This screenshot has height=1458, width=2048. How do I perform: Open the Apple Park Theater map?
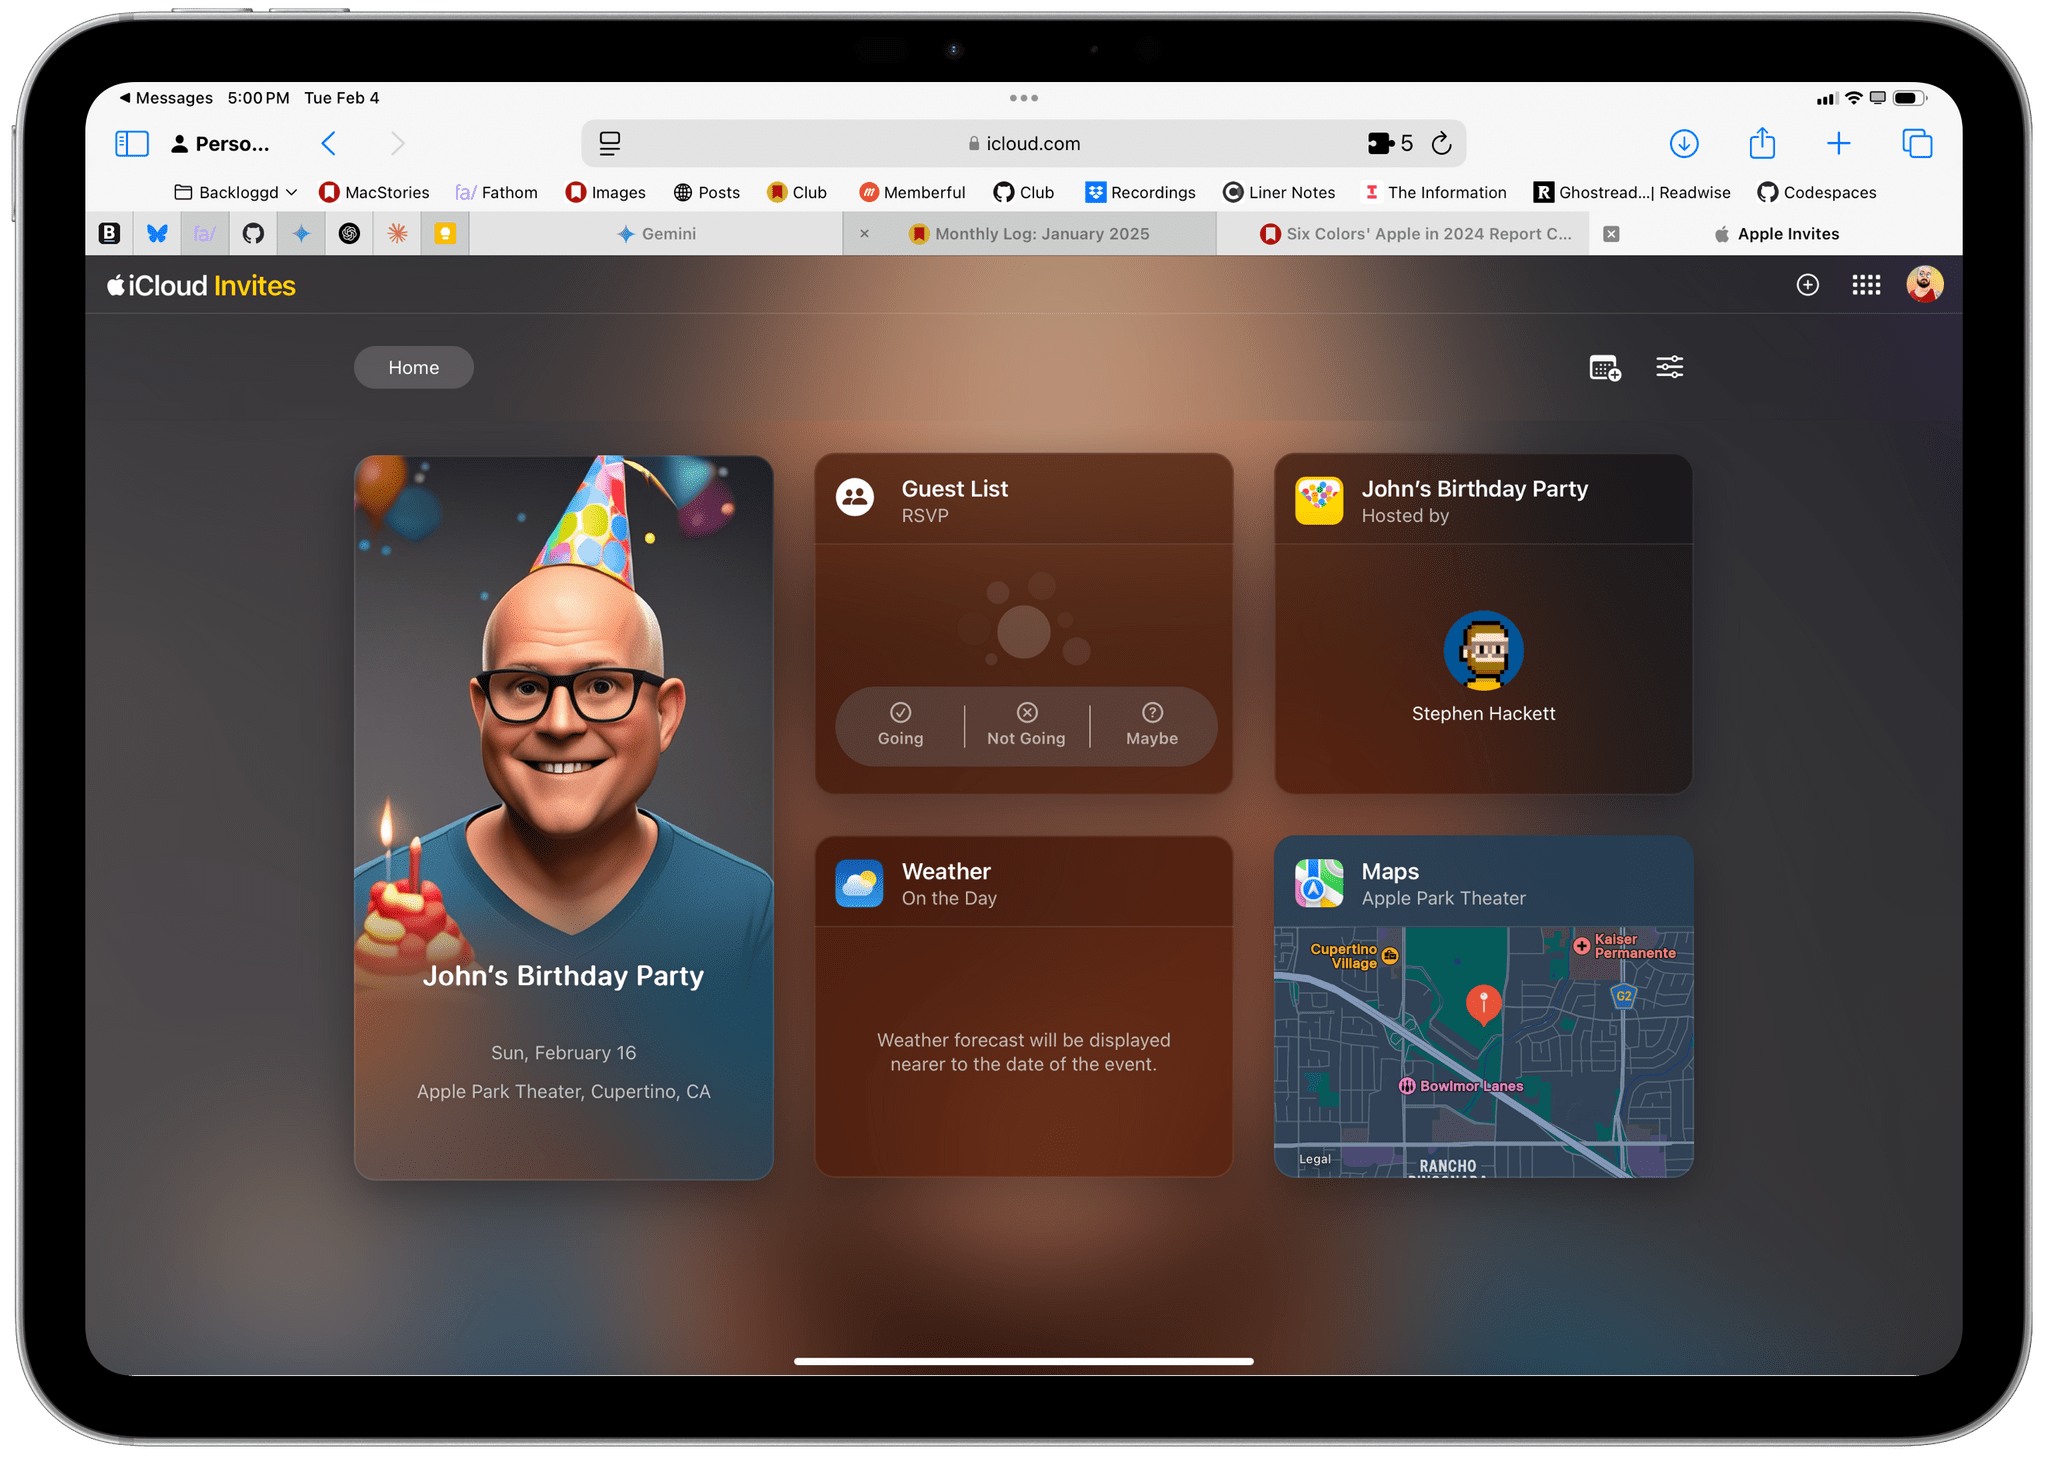click(1484, 1052)
